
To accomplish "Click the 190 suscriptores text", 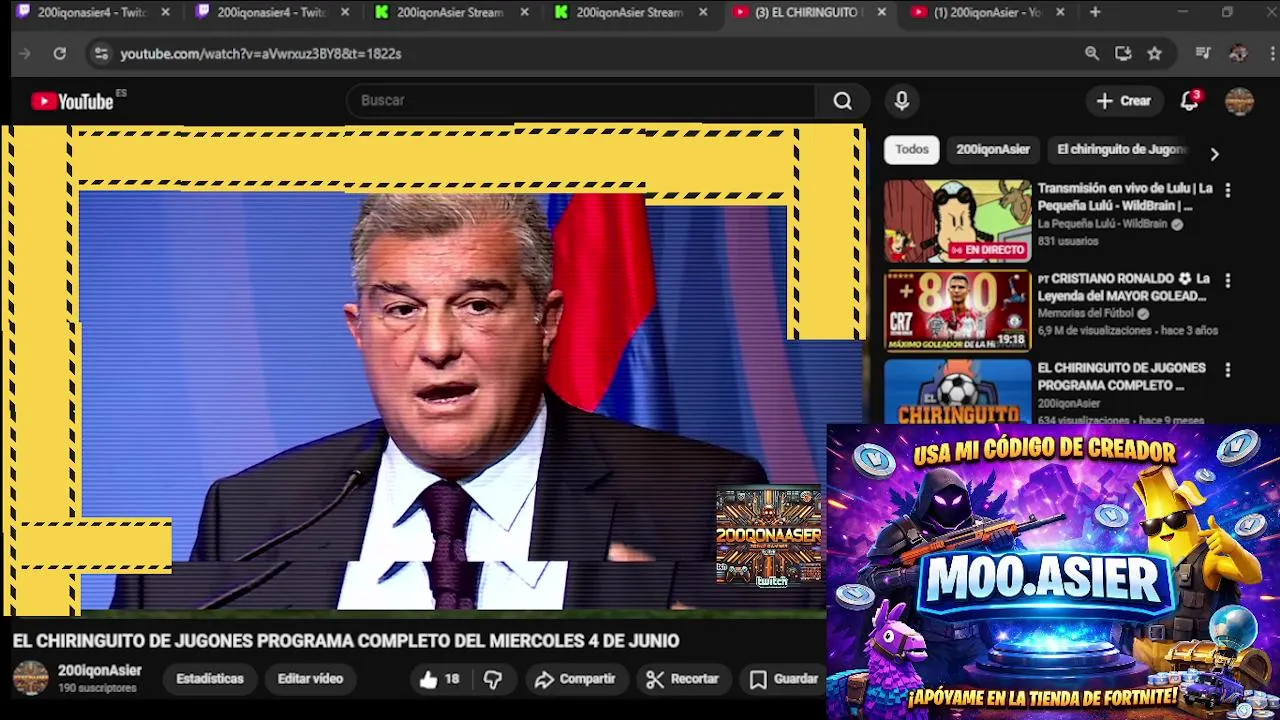I will [x=97, y=689].
